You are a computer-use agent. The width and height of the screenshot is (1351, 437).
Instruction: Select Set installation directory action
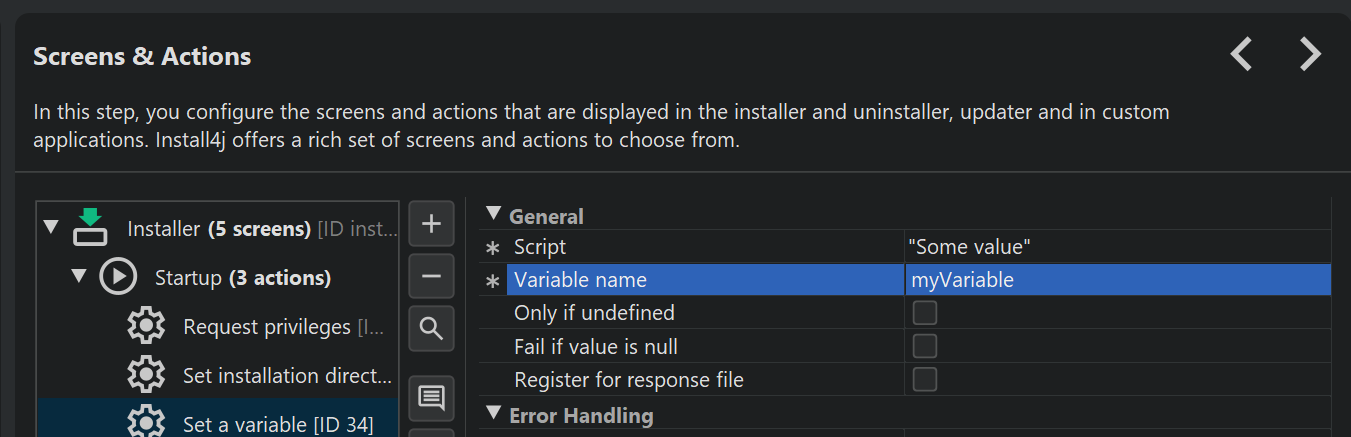tap(287, 376)
